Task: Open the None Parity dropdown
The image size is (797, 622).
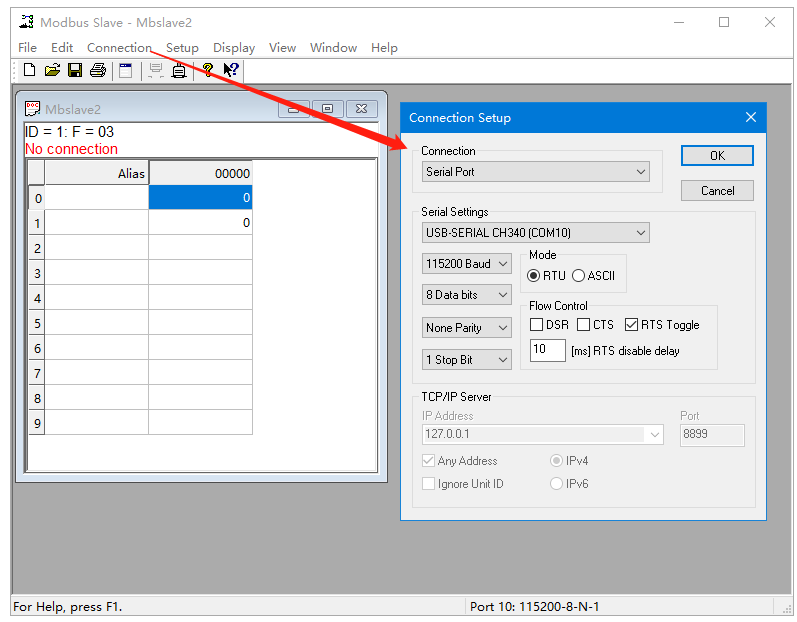Action: [x=467, y=328]
